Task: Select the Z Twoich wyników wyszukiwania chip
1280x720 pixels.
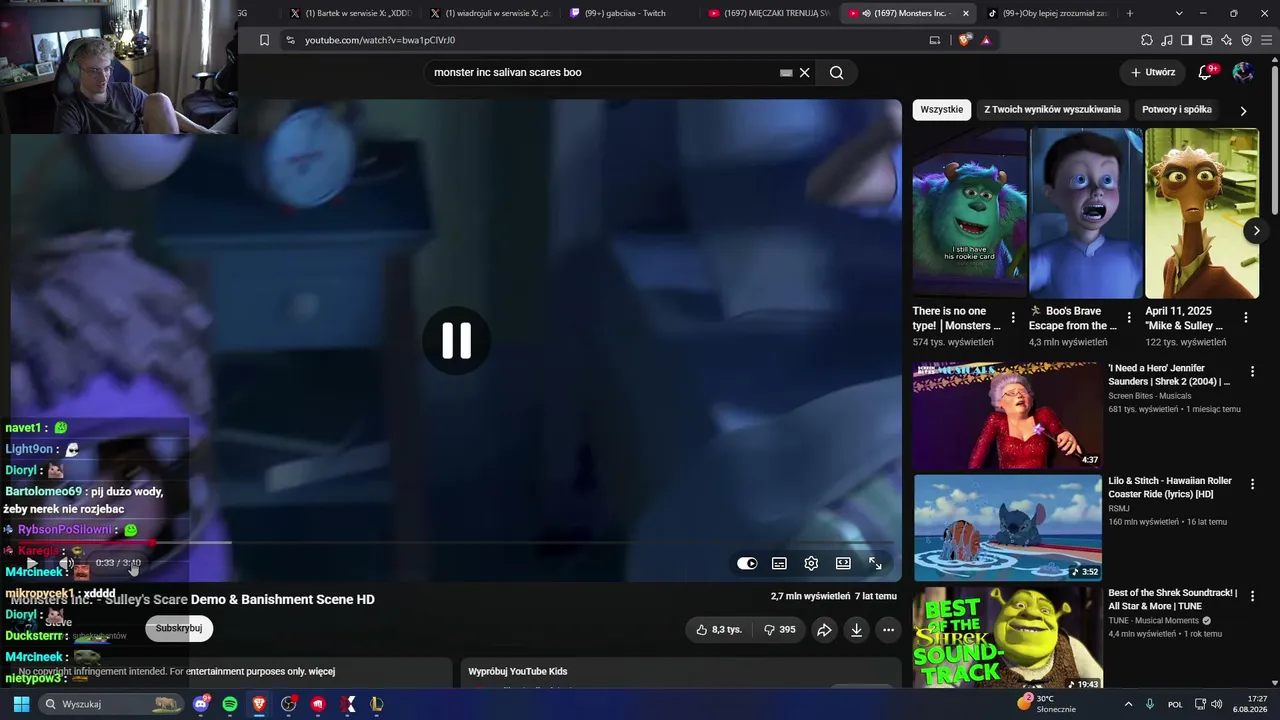Action: tap(1052, 110)
